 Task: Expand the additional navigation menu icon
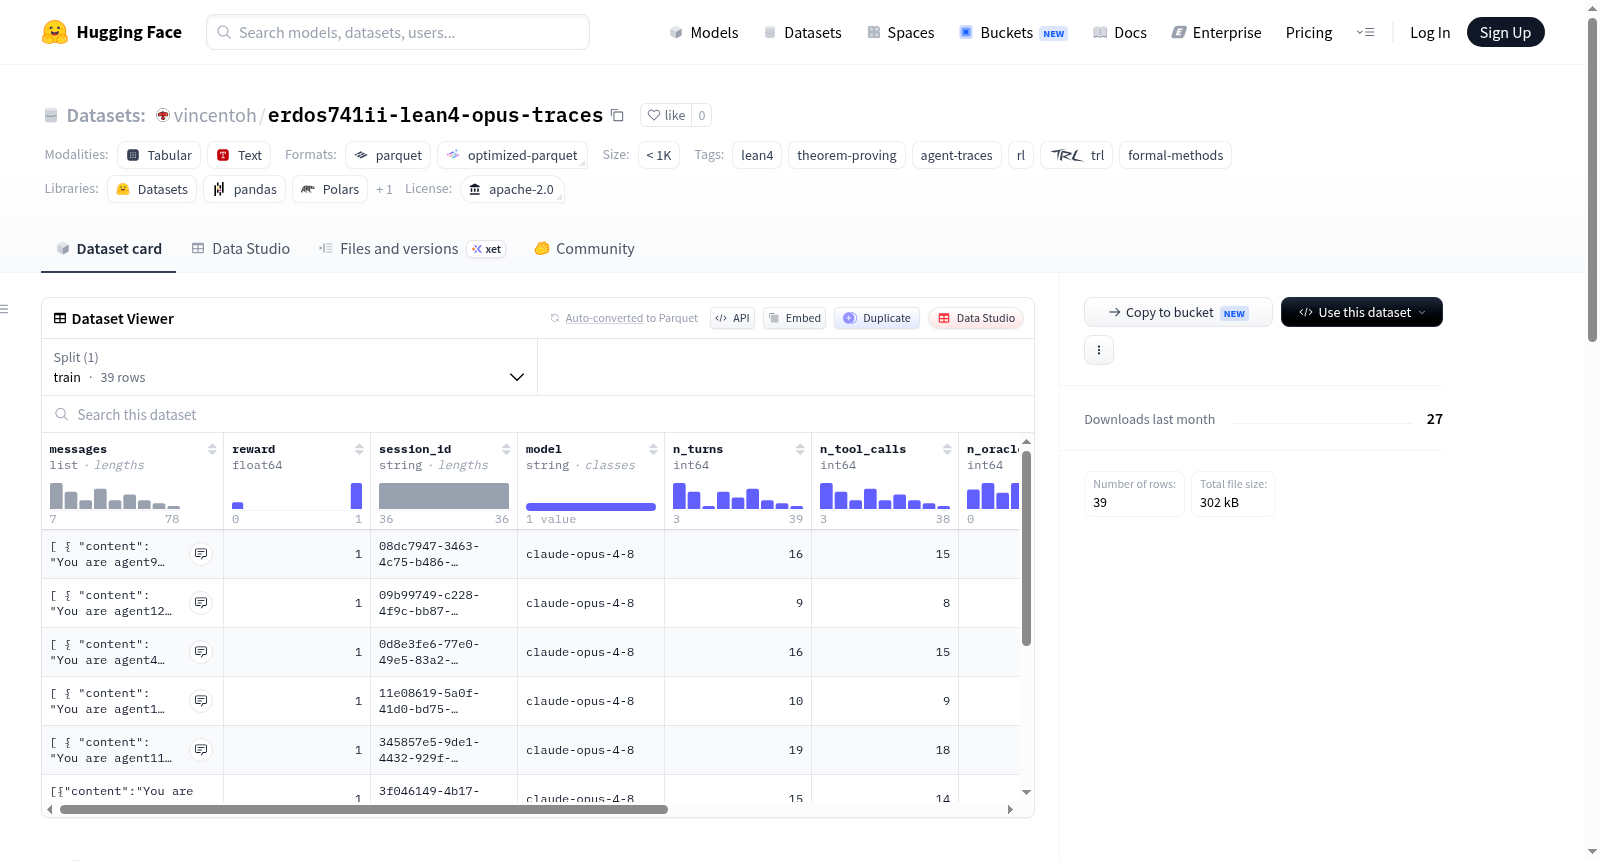coord(1365,32)
